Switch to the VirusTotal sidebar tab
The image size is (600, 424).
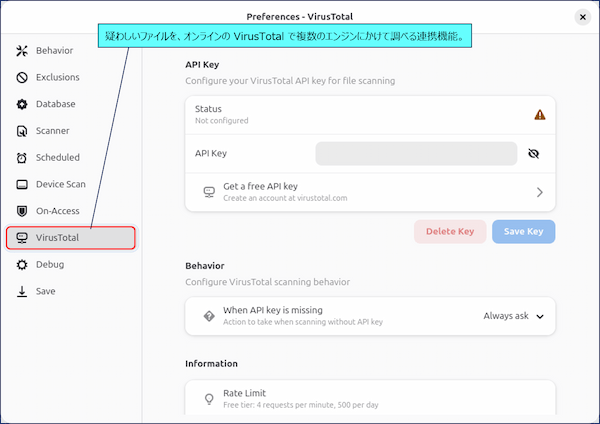71,238
